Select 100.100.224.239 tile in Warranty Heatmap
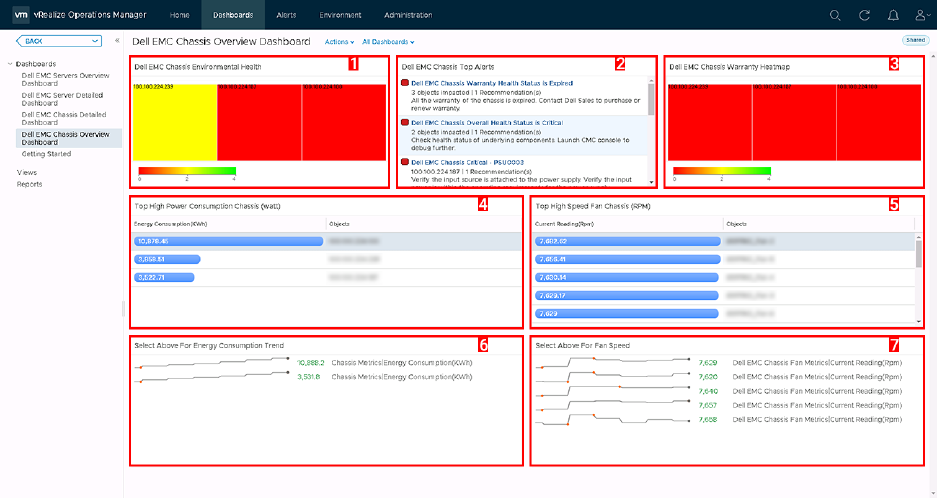The image size is (937, 498). pyautogui.click(x=709, y=122)
